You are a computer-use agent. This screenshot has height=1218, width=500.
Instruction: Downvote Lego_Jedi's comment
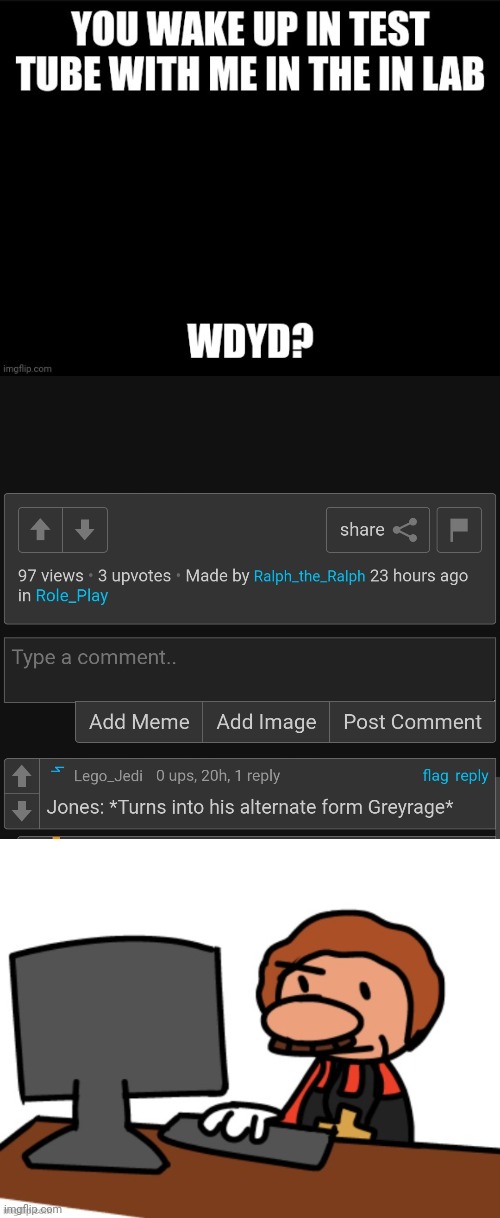pos(22,810)
